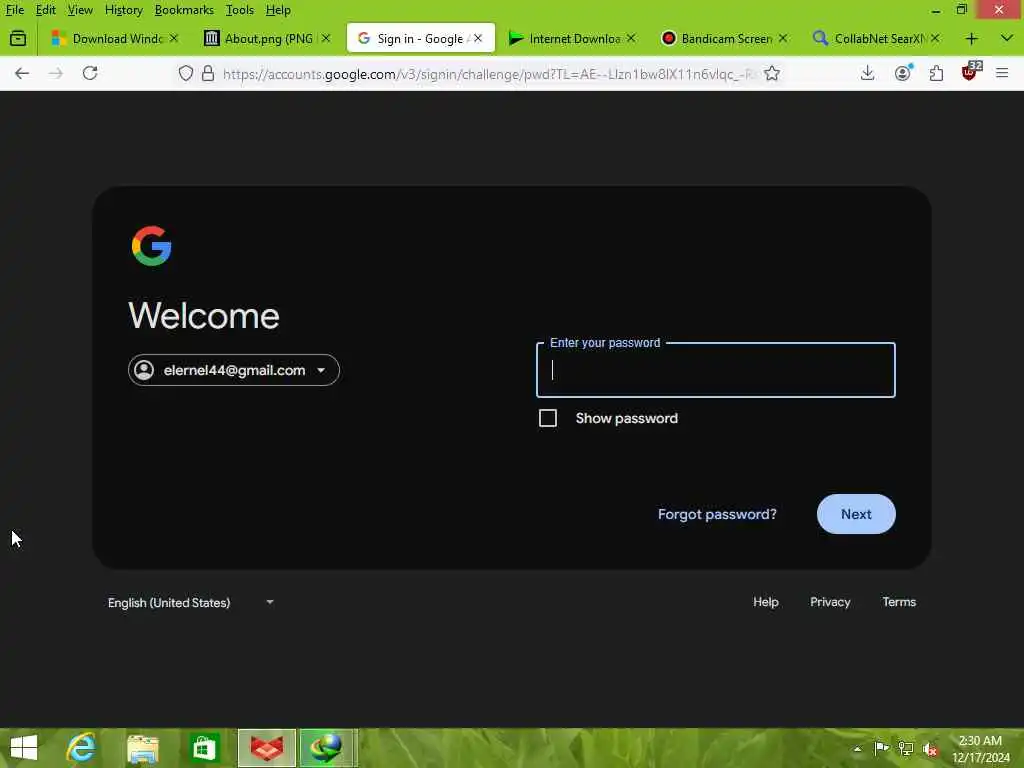This screenshot has height=768, width=1024.
Task: Close the Sign in - Google tab
Action: [x=478, y=39]
